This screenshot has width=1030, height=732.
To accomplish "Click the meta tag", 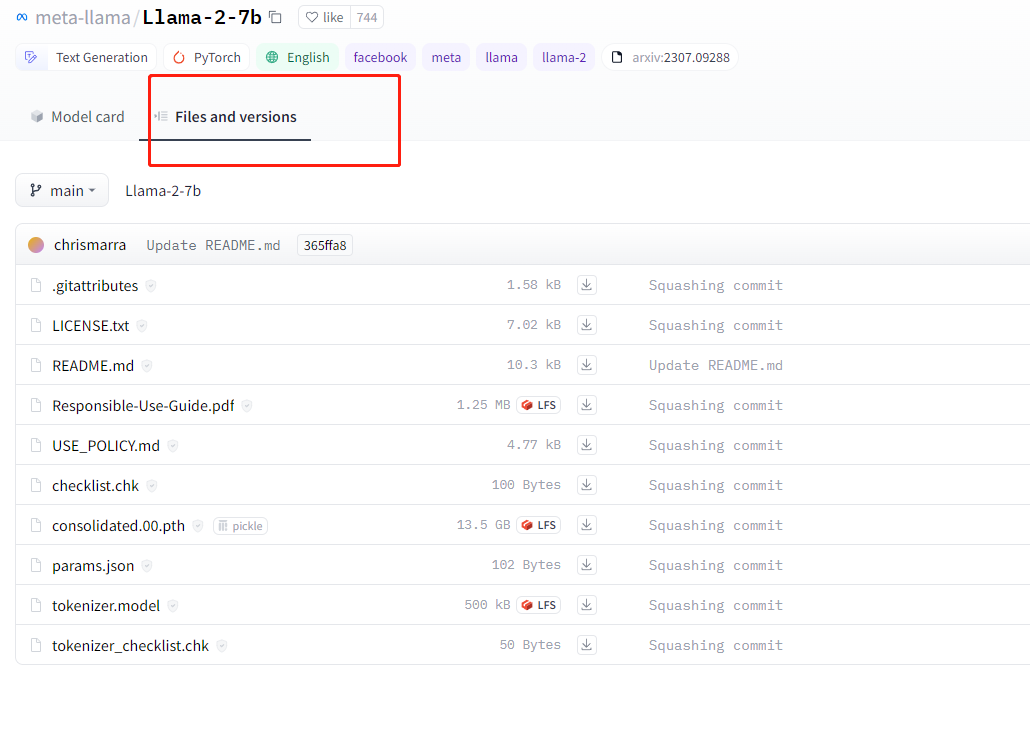I will point(446,57).
